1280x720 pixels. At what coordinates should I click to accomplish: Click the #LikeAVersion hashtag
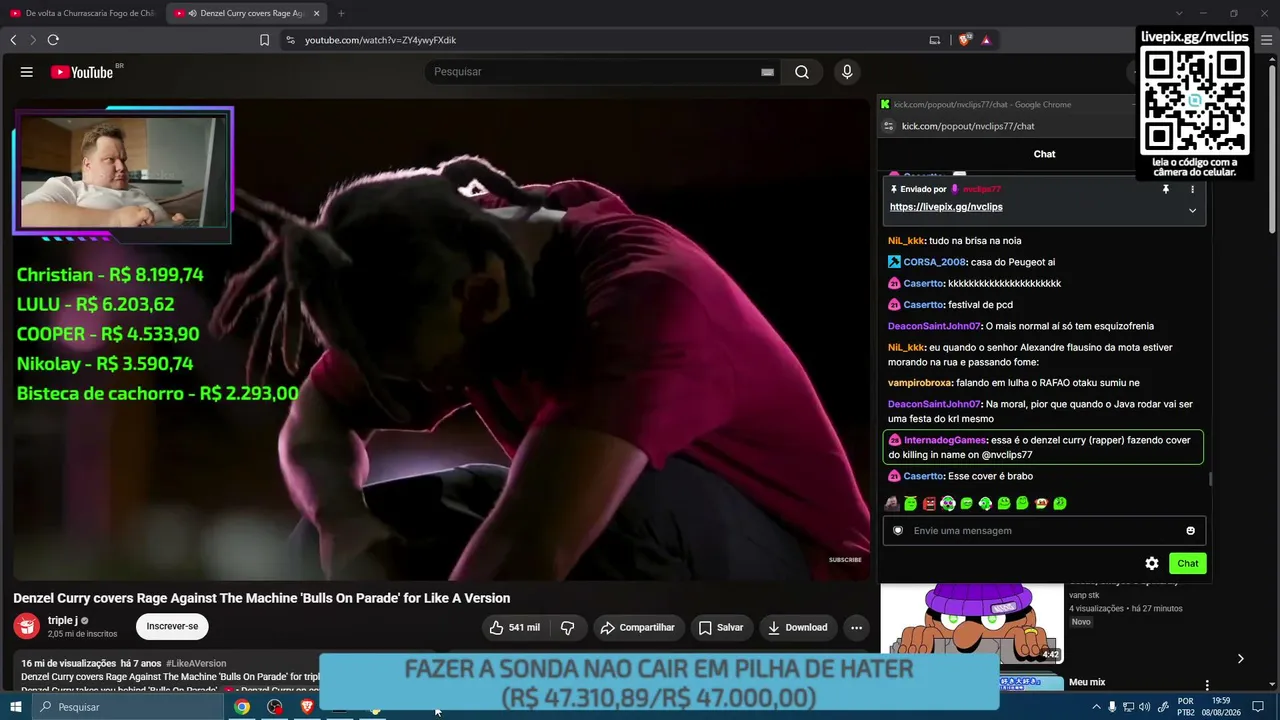click(x=196, y=663)
